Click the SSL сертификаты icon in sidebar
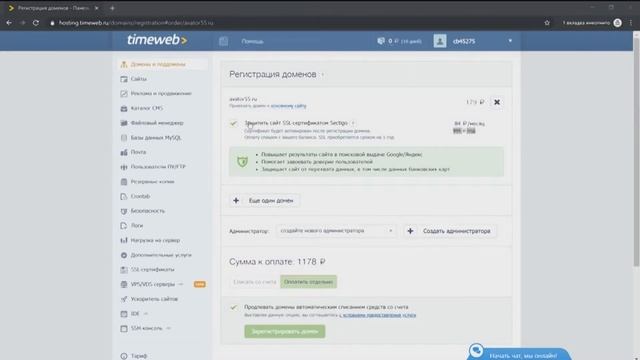 (124, 270)
